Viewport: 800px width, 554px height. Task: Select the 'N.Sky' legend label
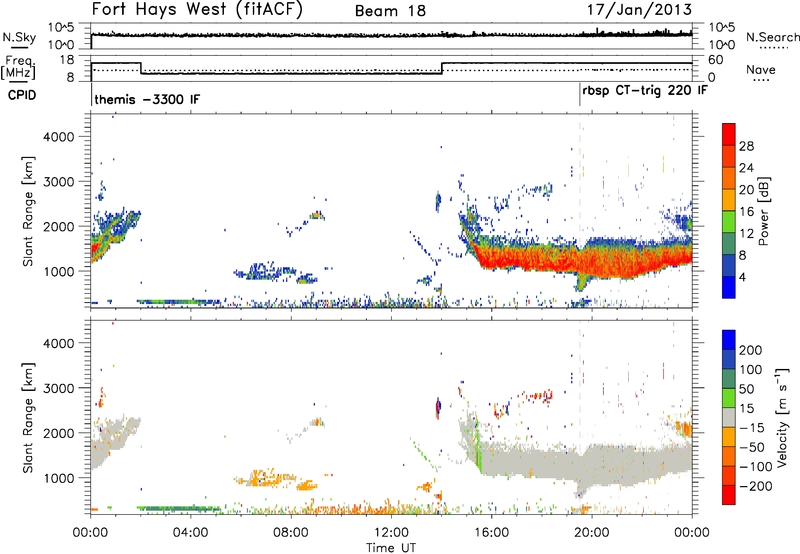[19, 37]
